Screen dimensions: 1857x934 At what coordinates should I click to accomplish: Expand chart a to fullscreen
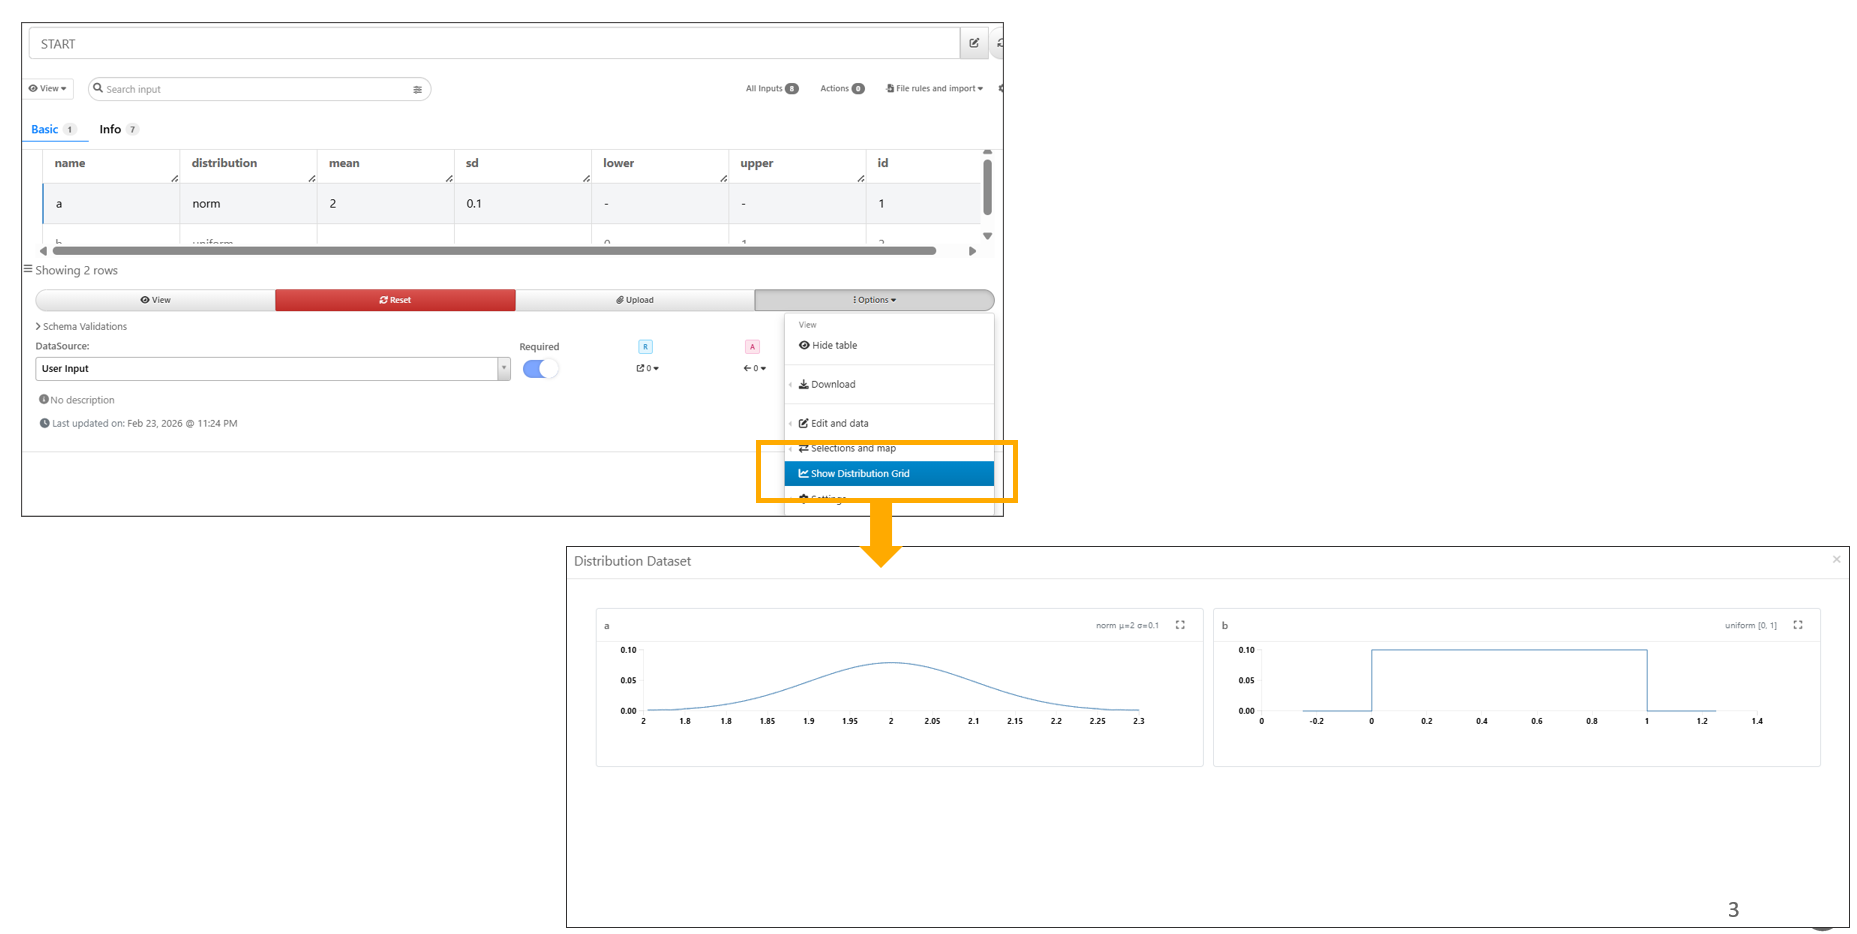1180,625
